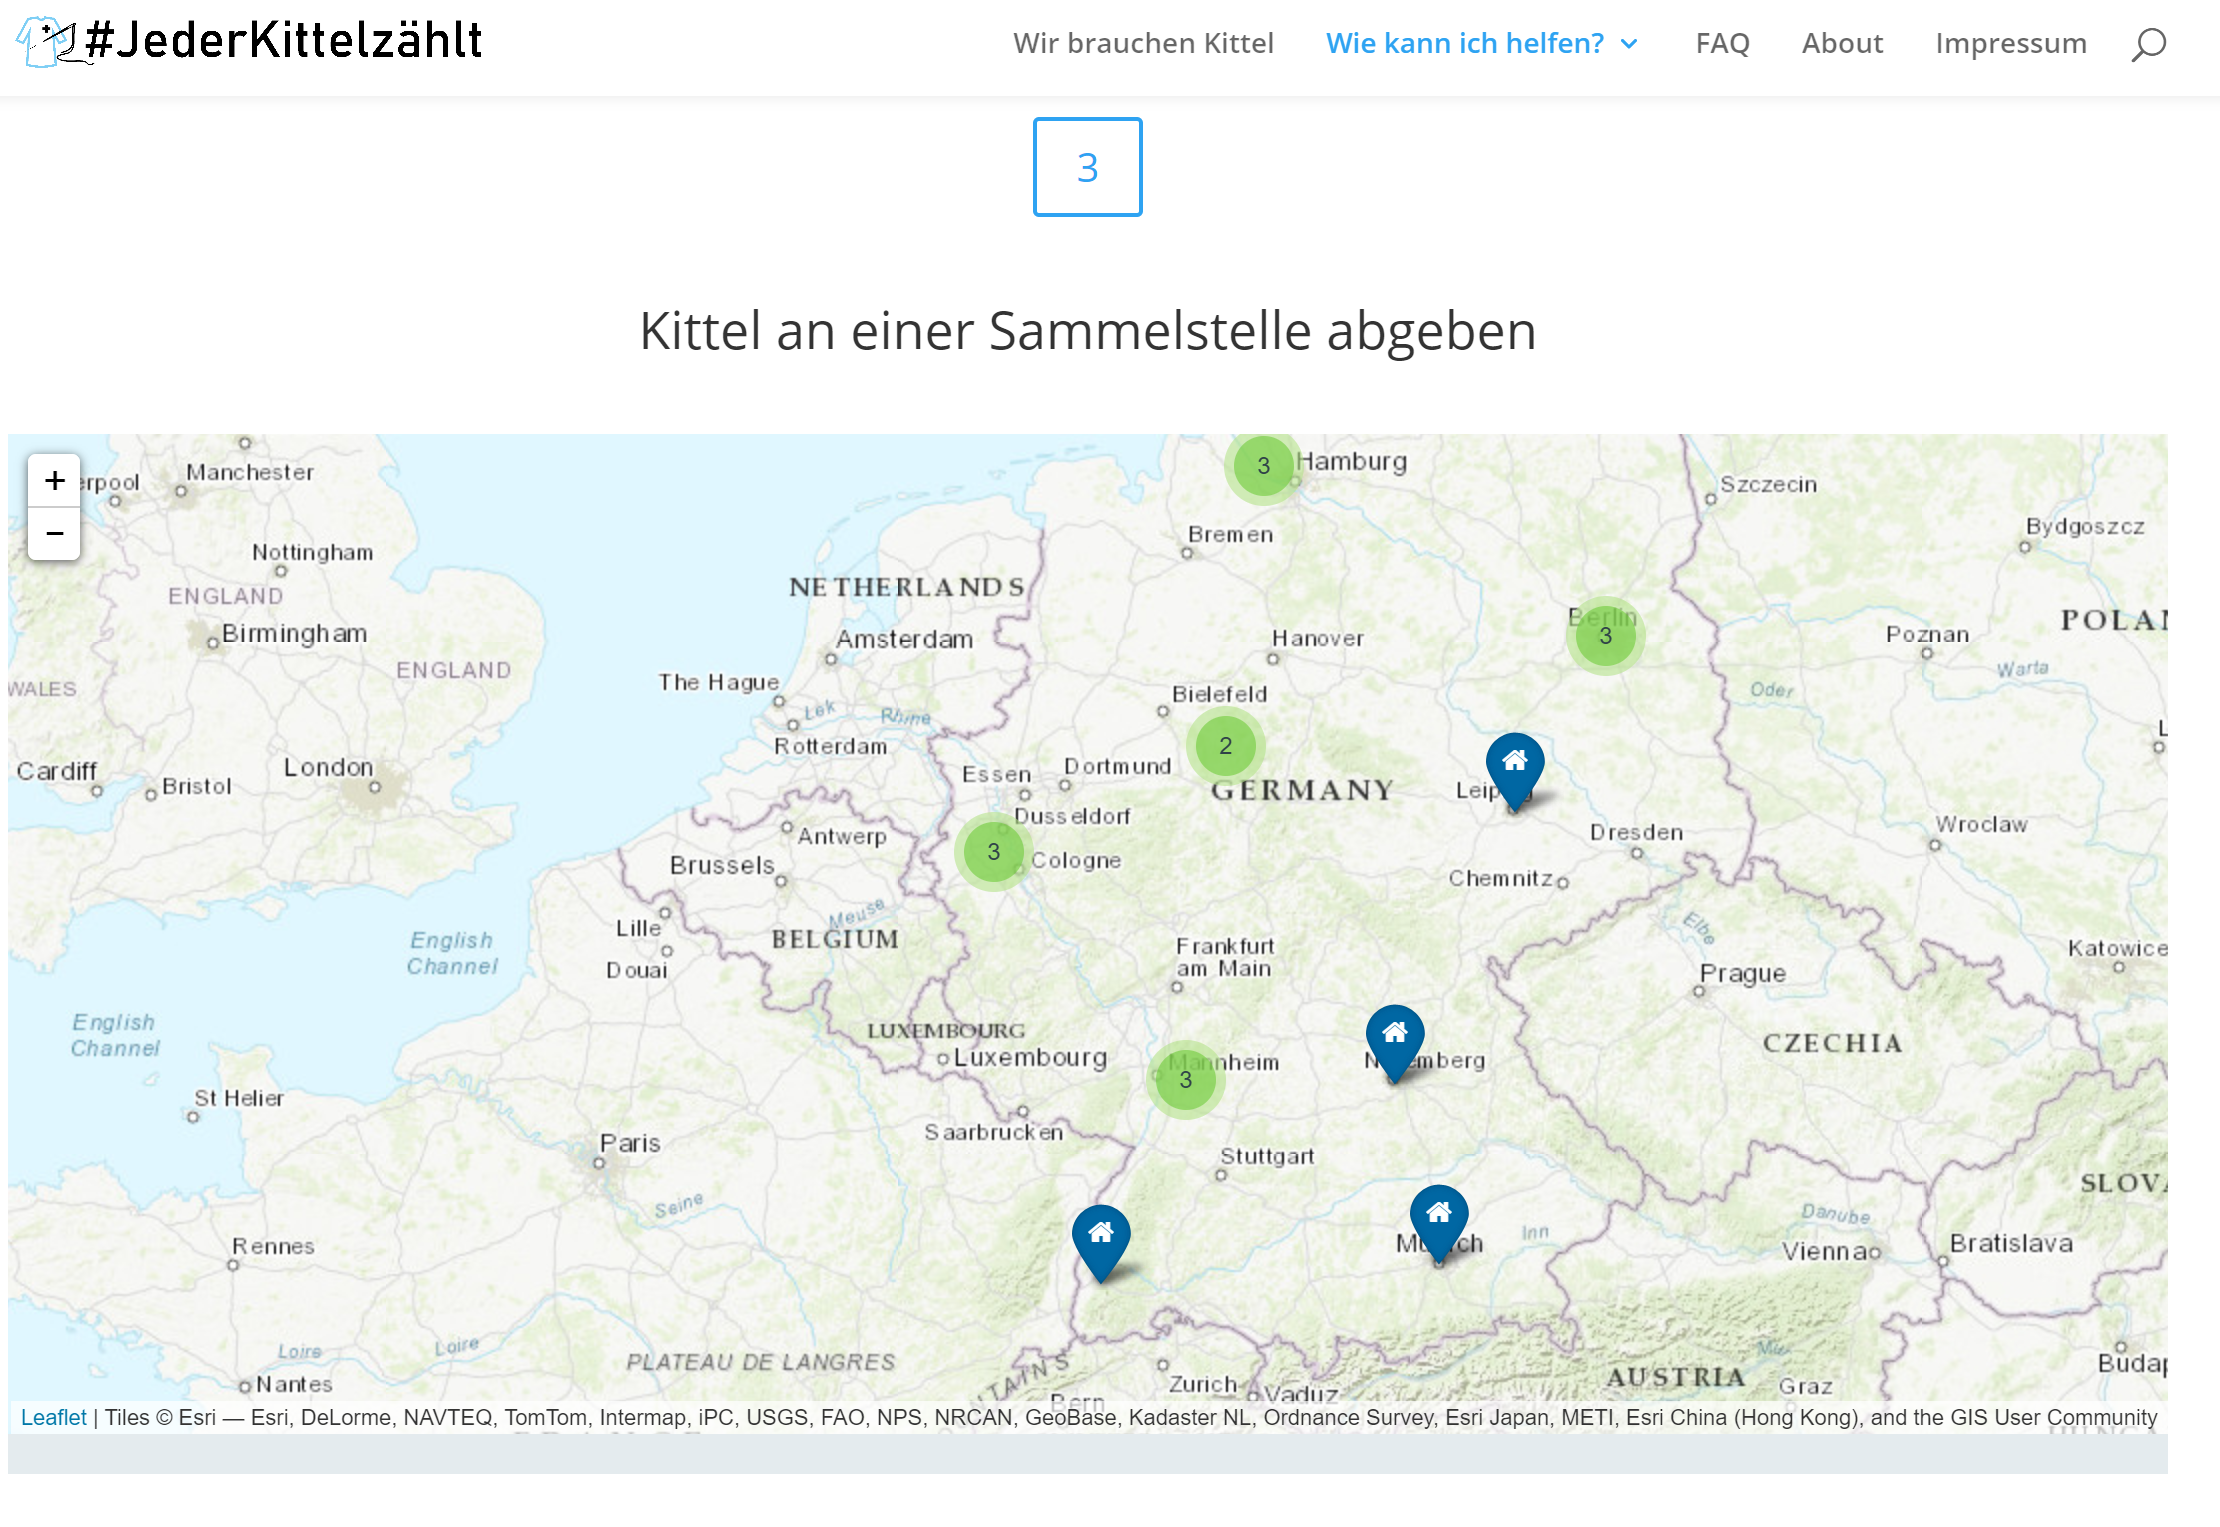Screen dimensions: 2220x1527
Task: Open the FAQ page
Action: pyautogui.click(x=1722, y=44)
